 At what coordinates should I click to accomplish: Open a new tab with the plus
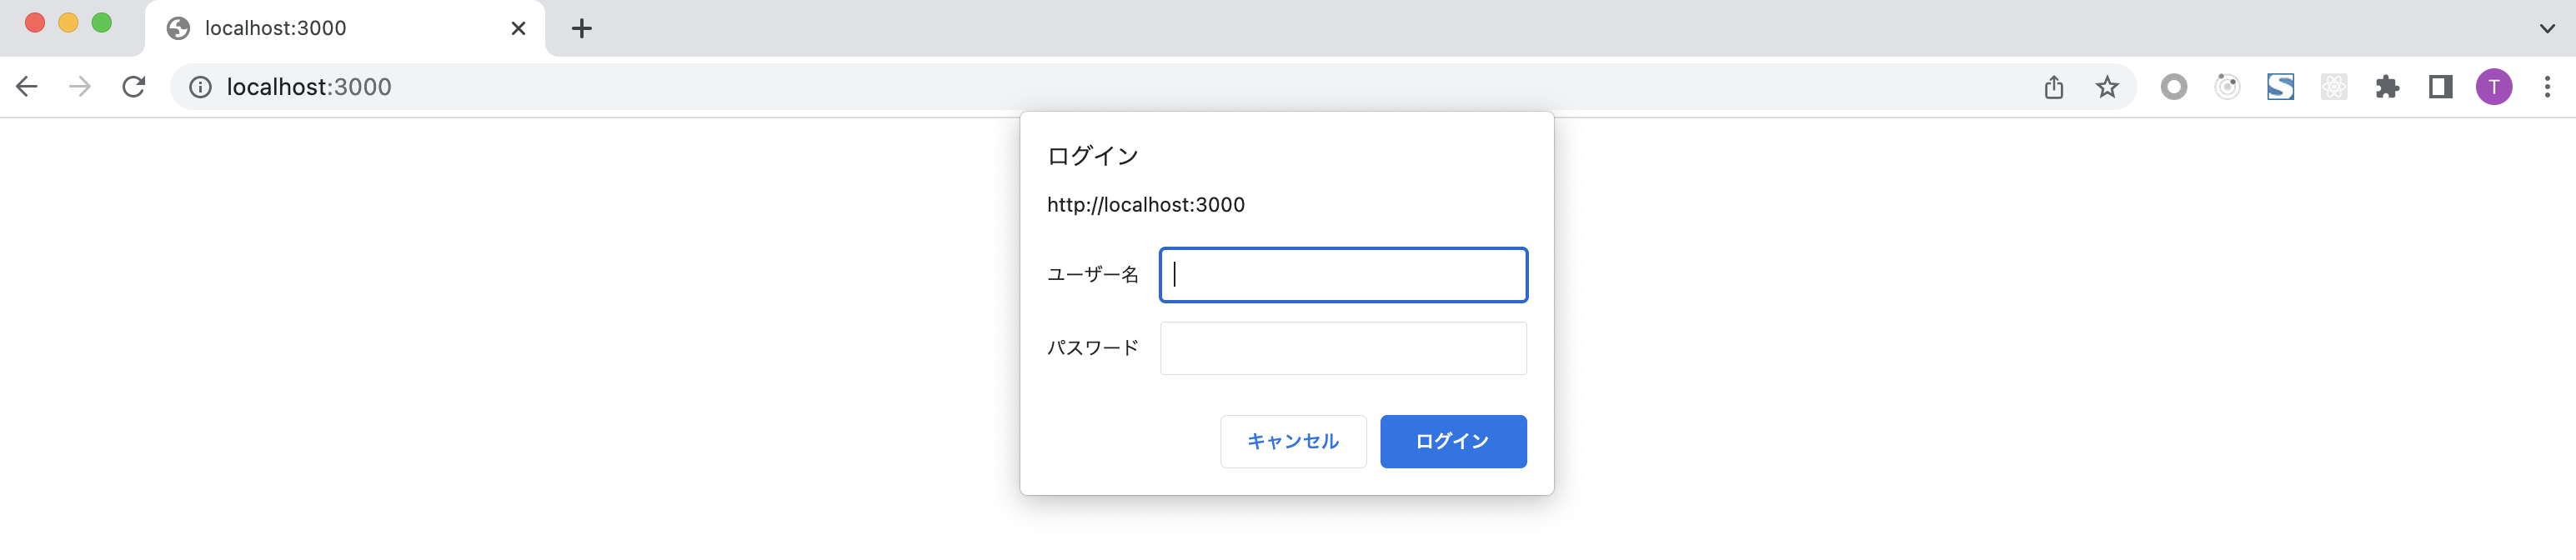pos(581,27)
